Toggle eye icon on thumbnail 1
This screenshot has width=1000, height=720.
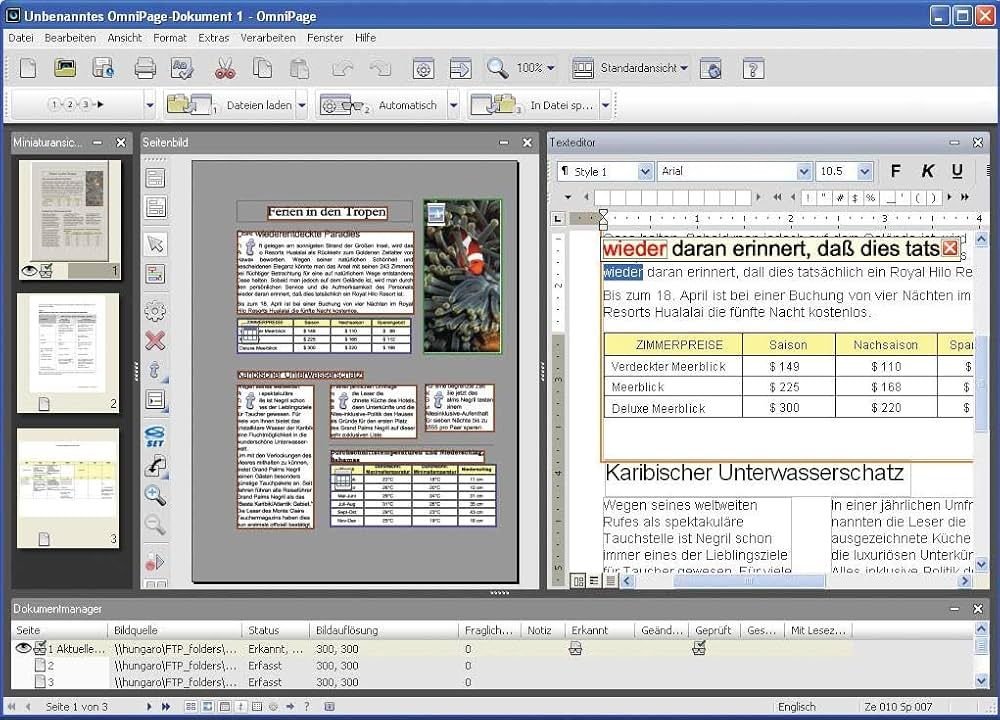point(29,271)
